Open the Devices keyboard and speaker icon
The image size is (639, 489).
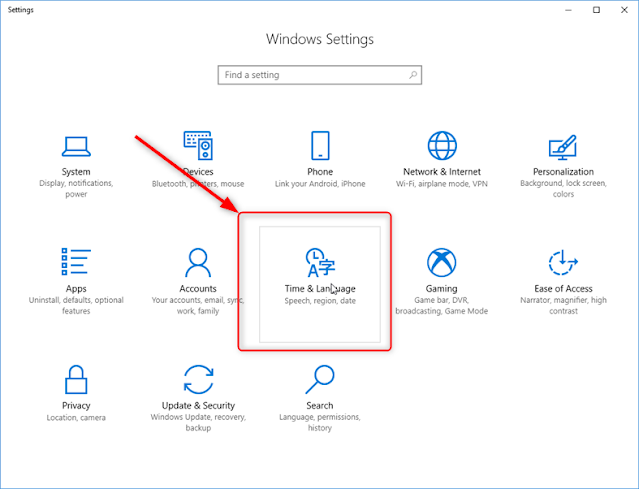[x=198, y=145]
